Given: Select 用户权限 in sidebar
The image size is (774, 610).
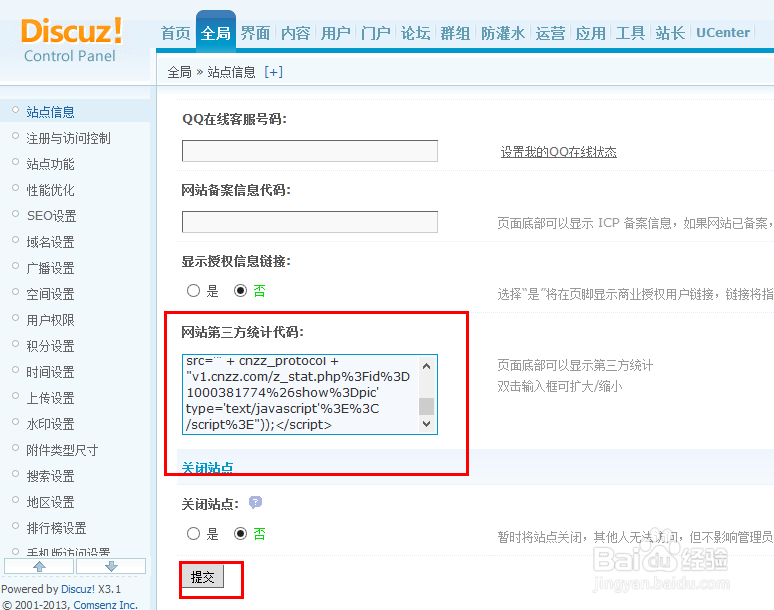Looking at the screenshot, I should [x=50, y=320].
